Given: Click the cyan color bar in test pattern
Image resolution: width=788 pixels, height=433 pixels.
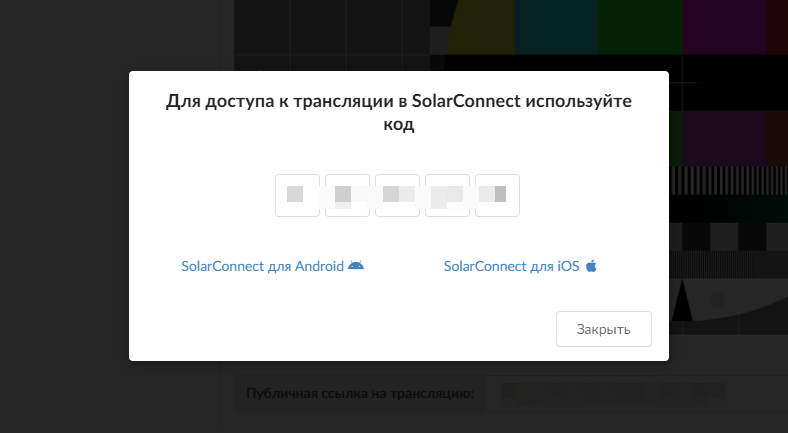Looking at the screenshot, I should (556, 28).
